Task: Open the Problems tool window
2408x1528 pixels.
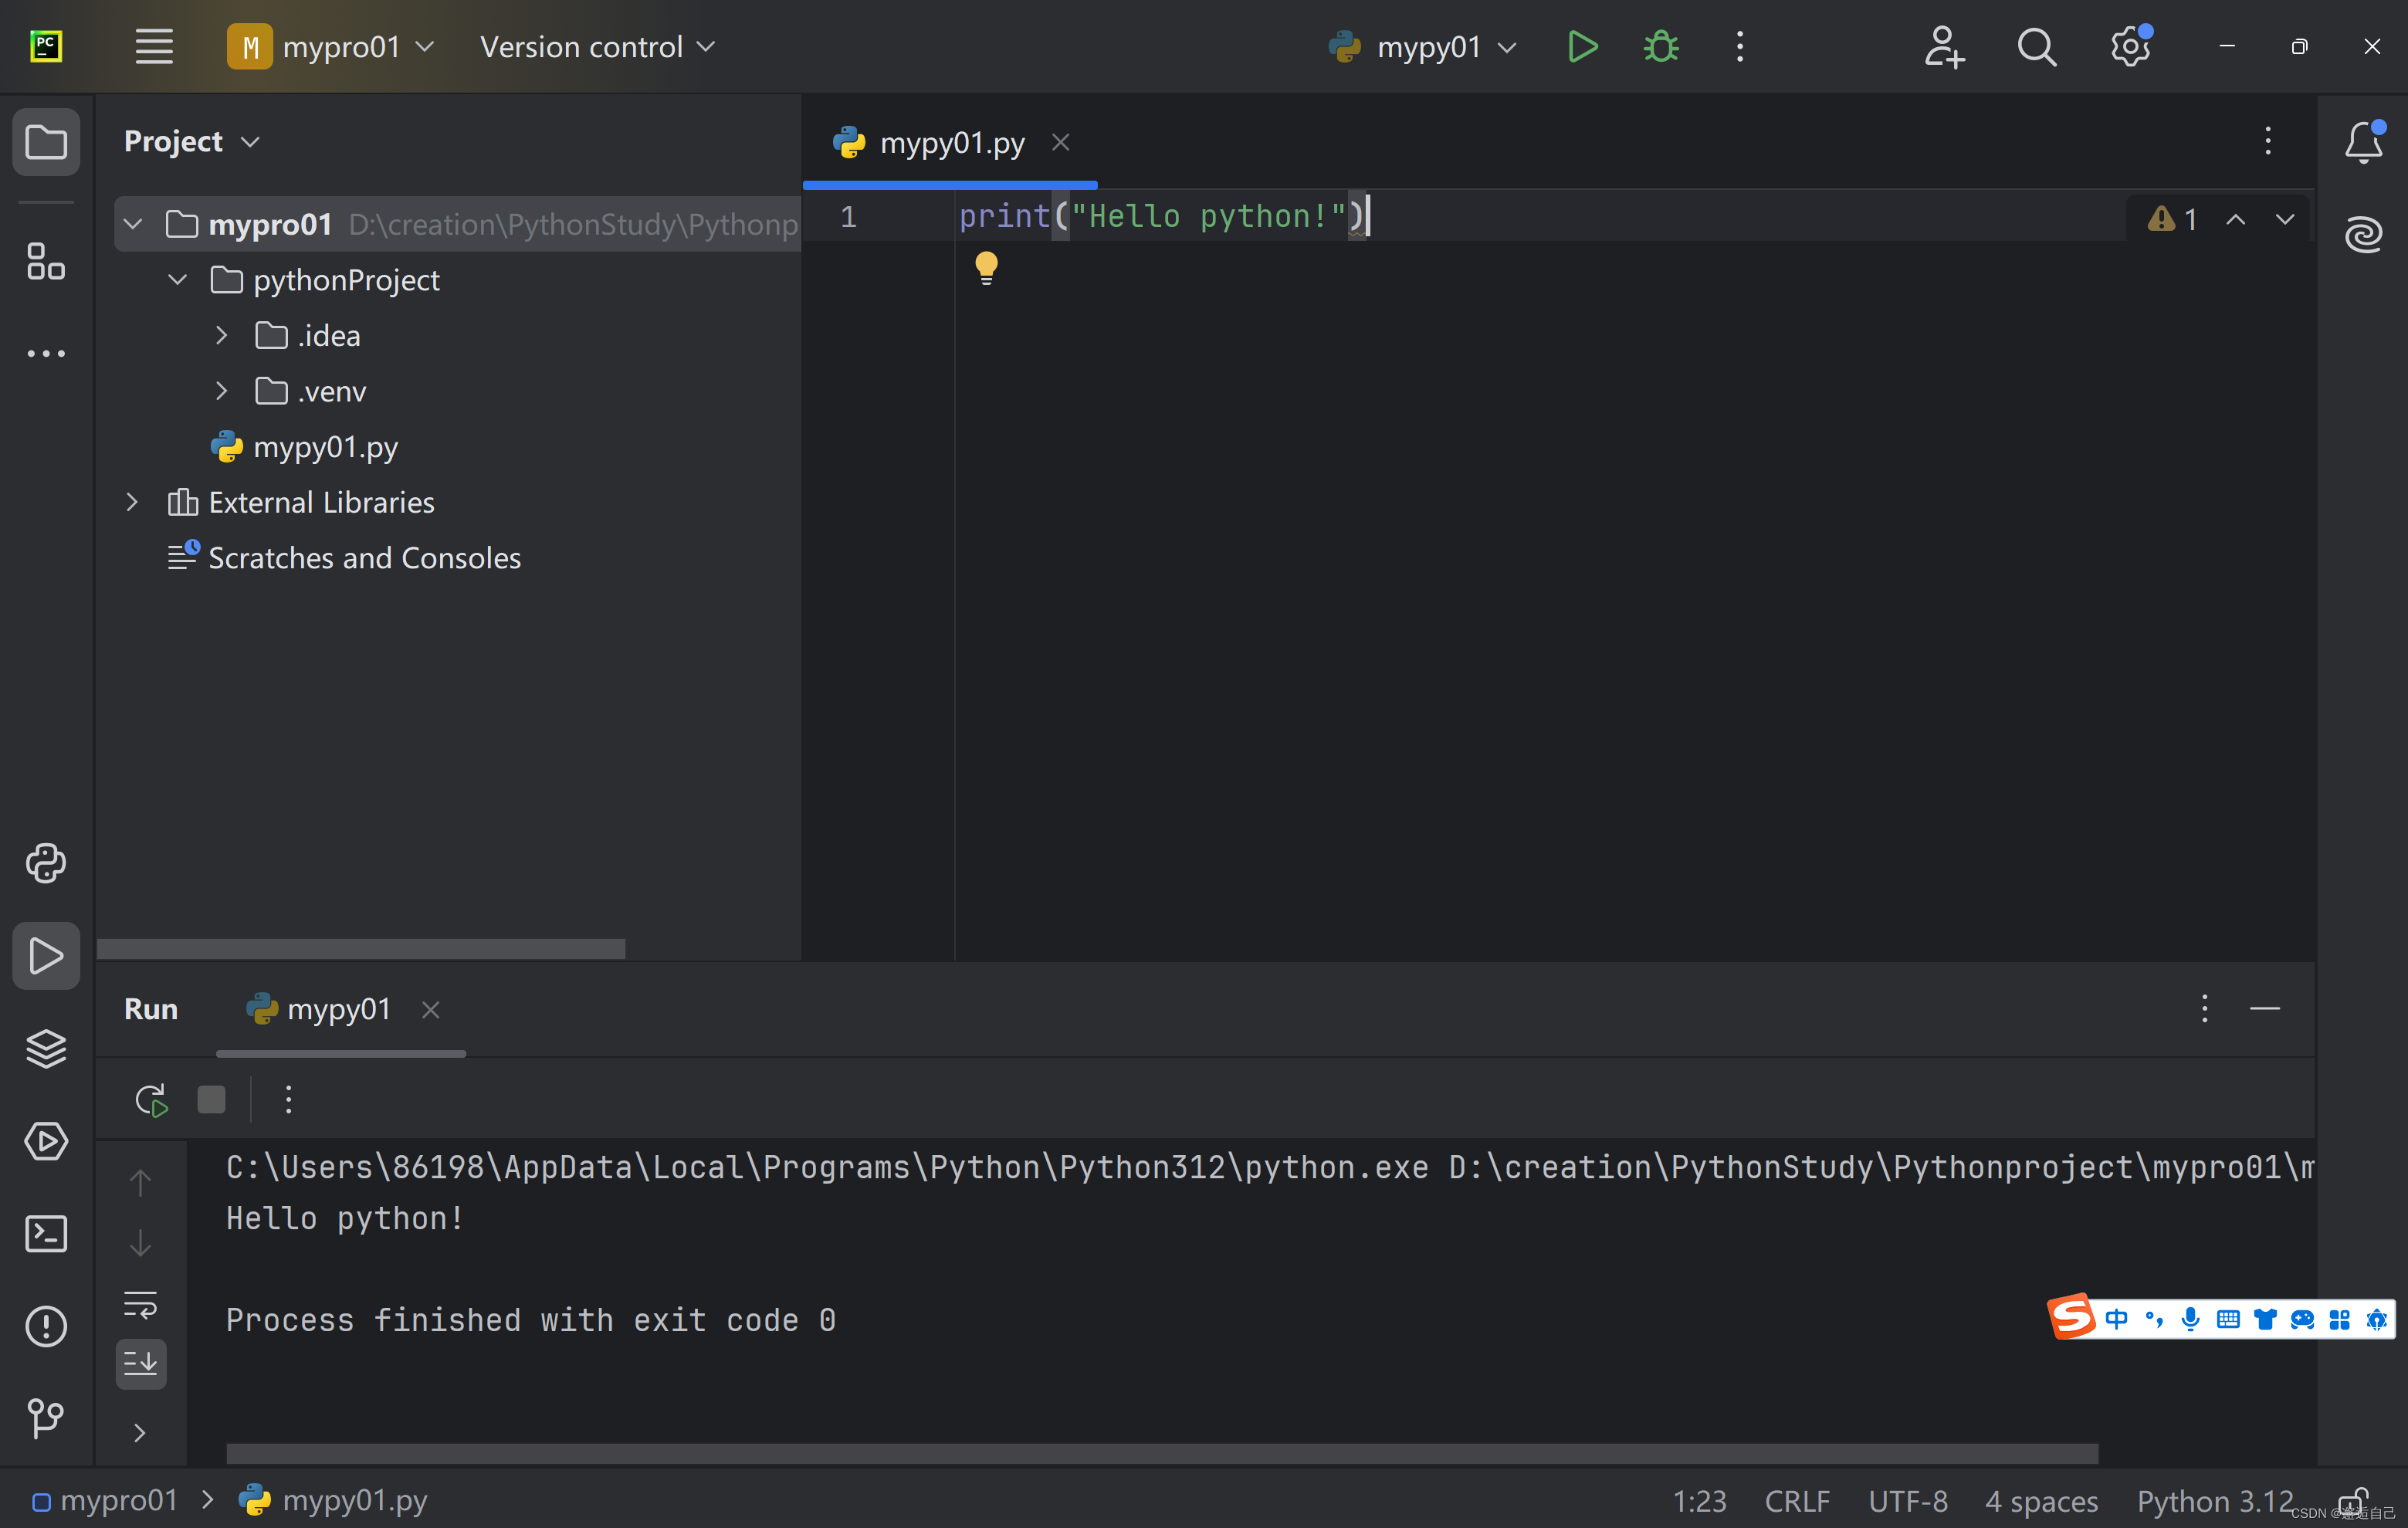Action: click(46, 1327)
